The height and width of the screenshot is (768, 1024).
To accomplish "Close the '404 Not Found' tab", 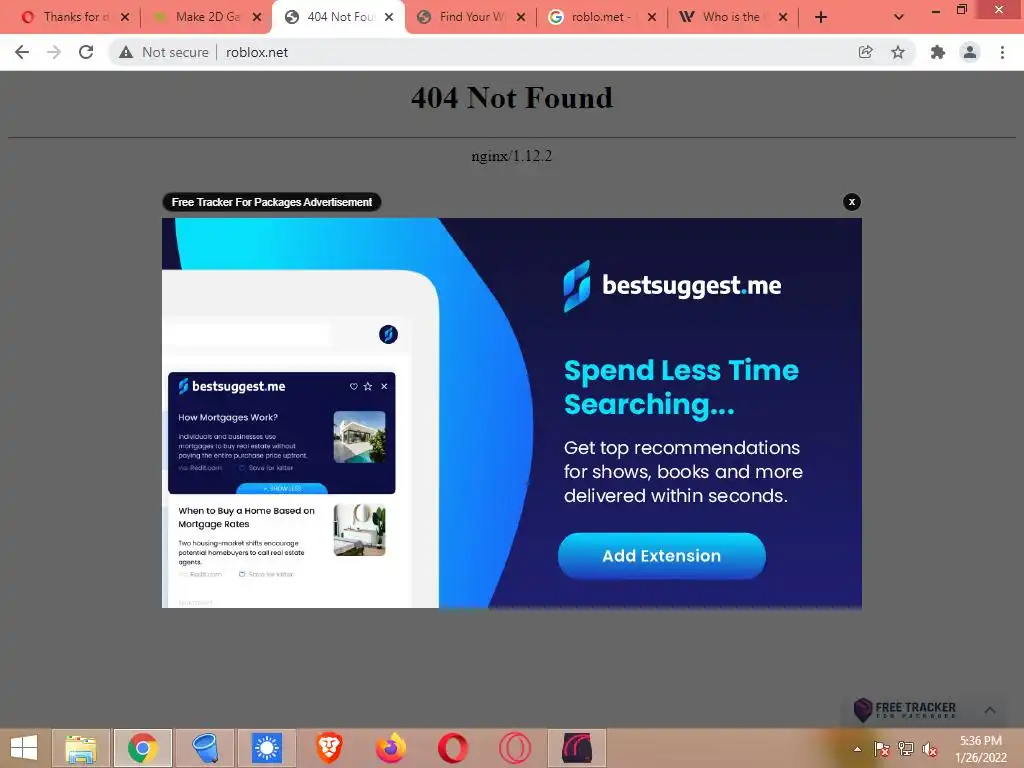I will [x=389, y=17].
